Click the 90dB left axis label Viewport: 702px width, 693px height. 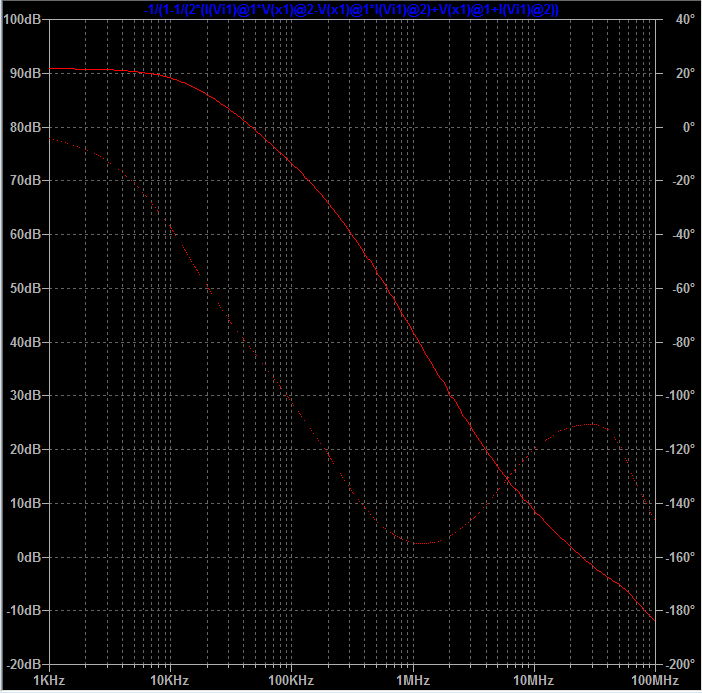(26, 73)
